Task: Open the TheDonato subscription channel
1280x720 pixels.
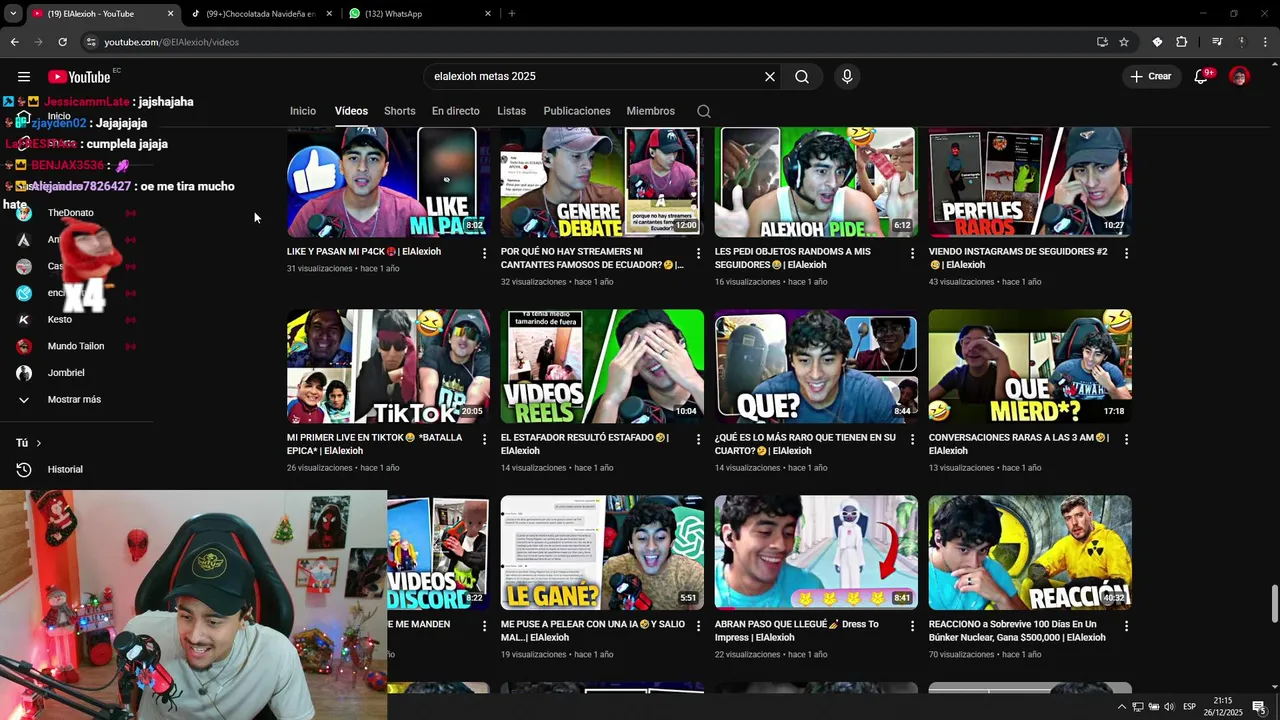Action: 71,213
